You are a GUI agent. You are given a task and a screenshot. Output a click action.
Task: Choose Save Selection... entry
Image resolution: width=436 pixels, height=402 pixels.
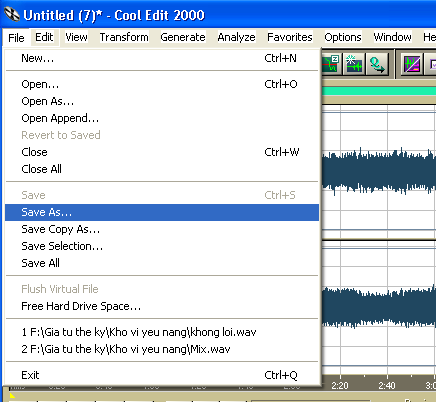pos(162,246)
